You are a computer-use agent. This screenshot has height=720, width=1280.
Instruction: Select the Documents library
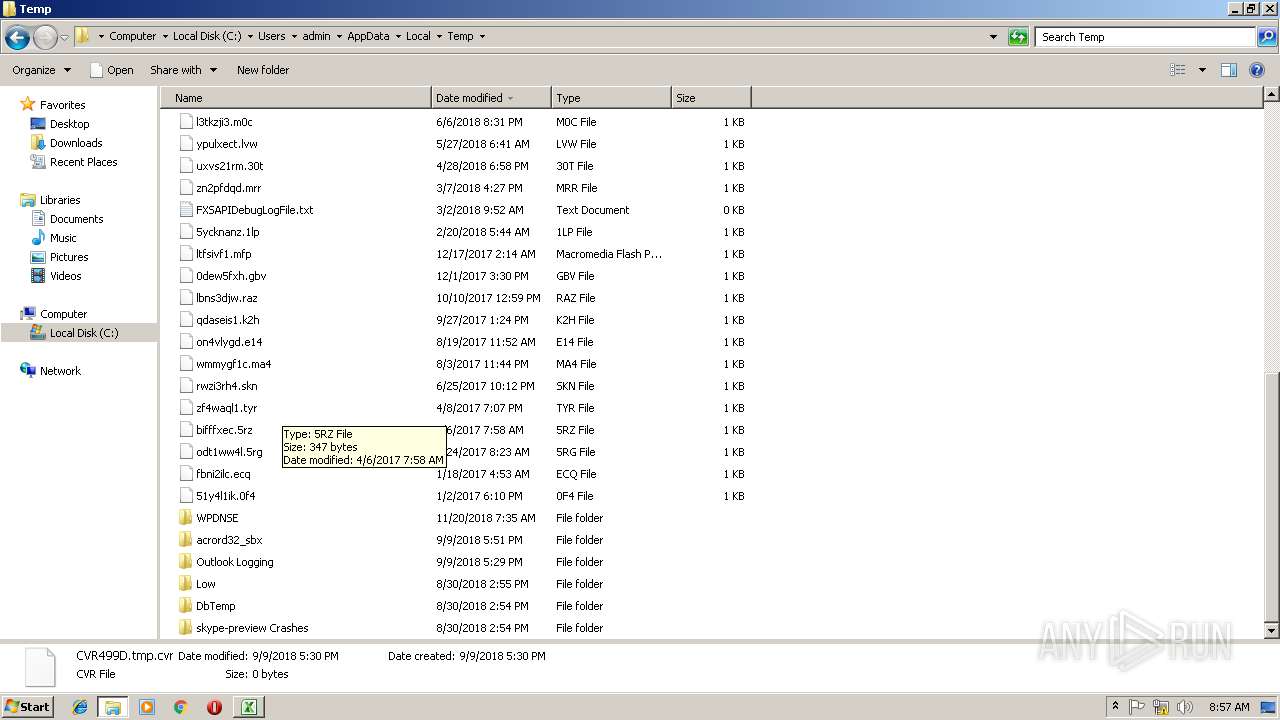click(x=76, y=219)
